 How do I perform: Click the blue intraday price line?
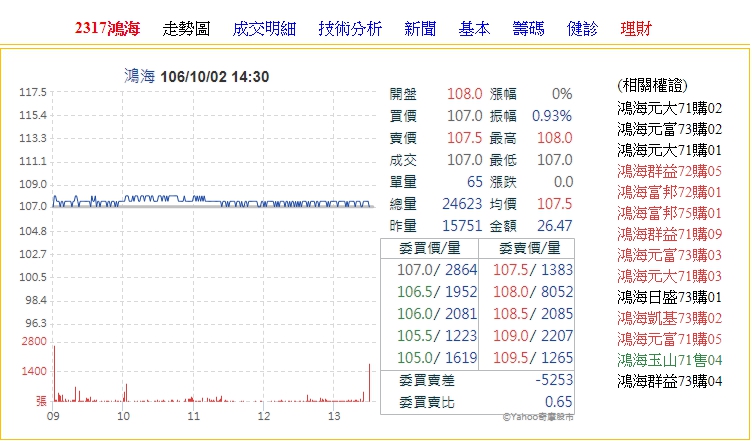coord(212,201)
